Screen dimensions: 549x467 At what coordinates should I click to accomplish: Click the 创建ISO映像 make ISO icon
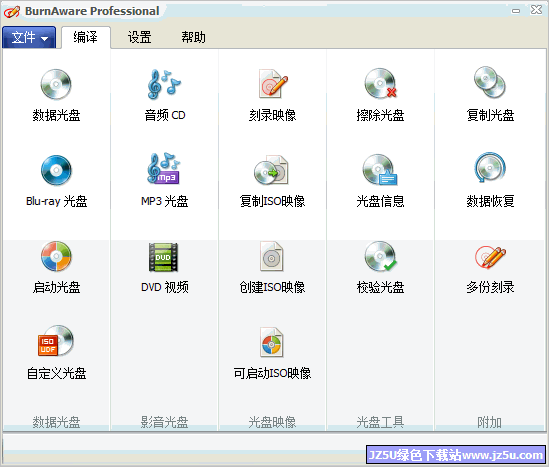(271, 256)
